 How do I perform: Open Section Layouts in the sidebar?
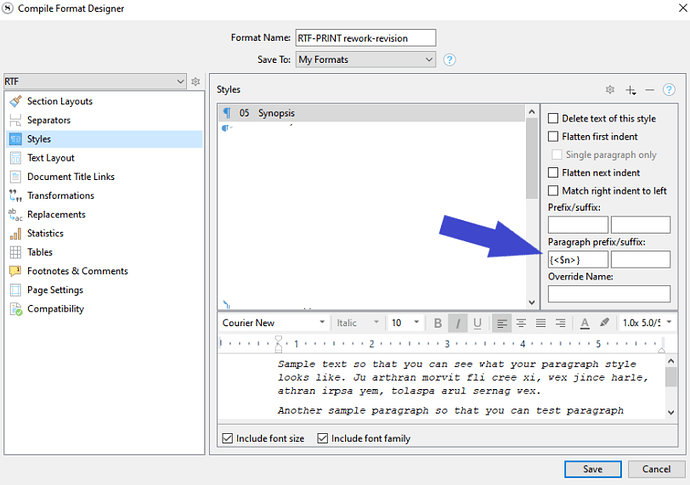pos(60,101)
